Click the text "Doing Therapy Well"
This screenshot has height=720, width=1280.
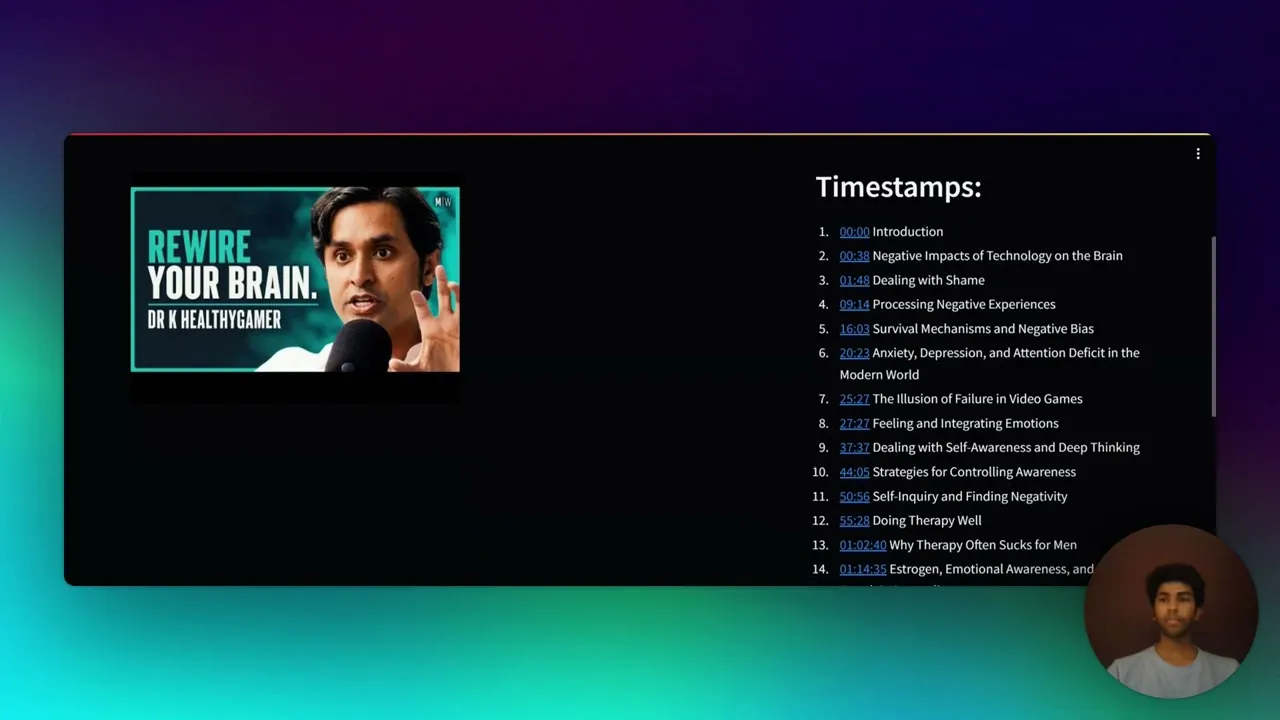927,521
